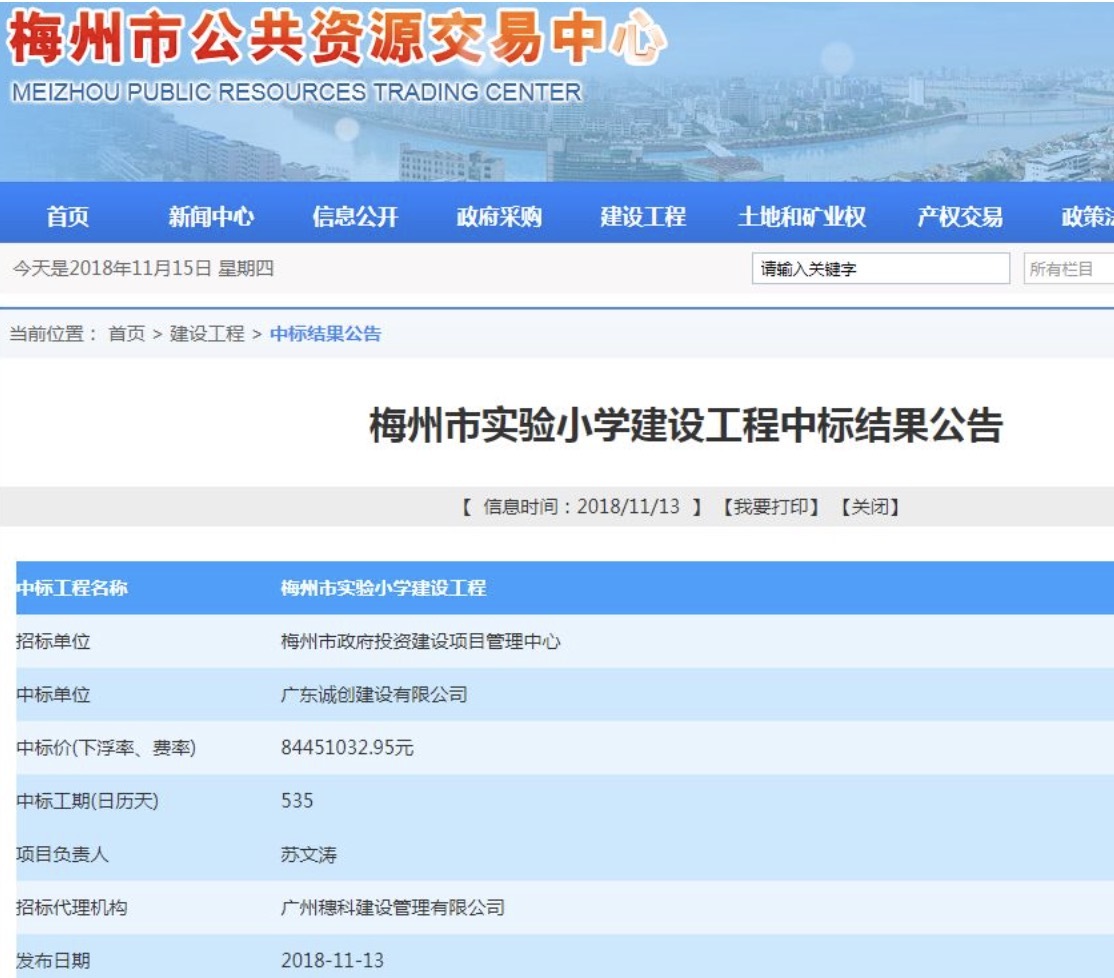
Task: Select the 广东诚创建设有限公司 winning bidder cell
Action: (x=374, y=694)
